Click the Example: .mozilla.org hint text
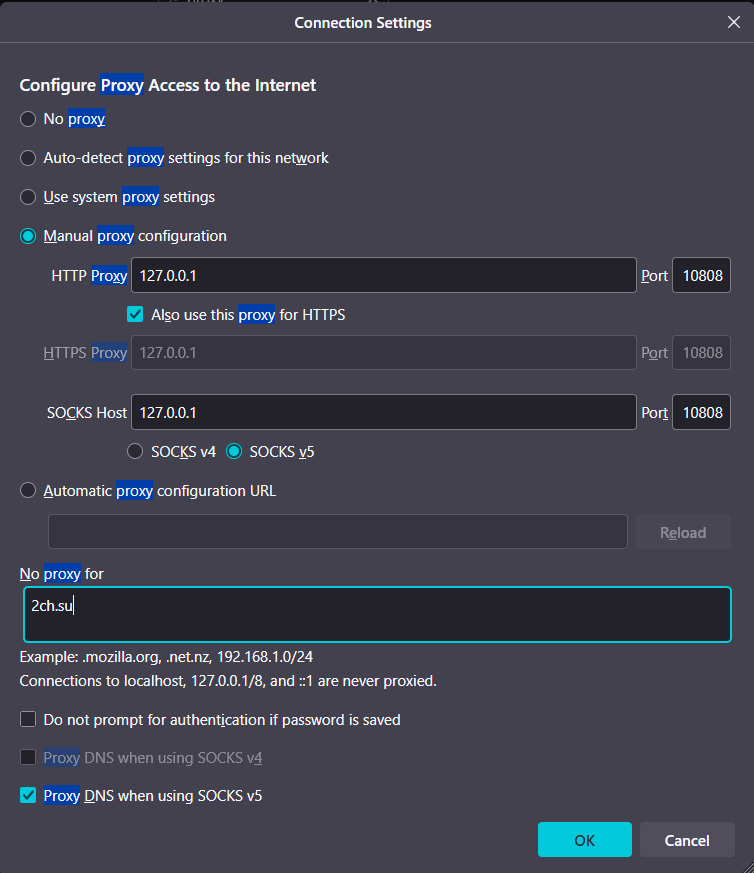Viewport: 754px width, 873px height. point(166,657)
